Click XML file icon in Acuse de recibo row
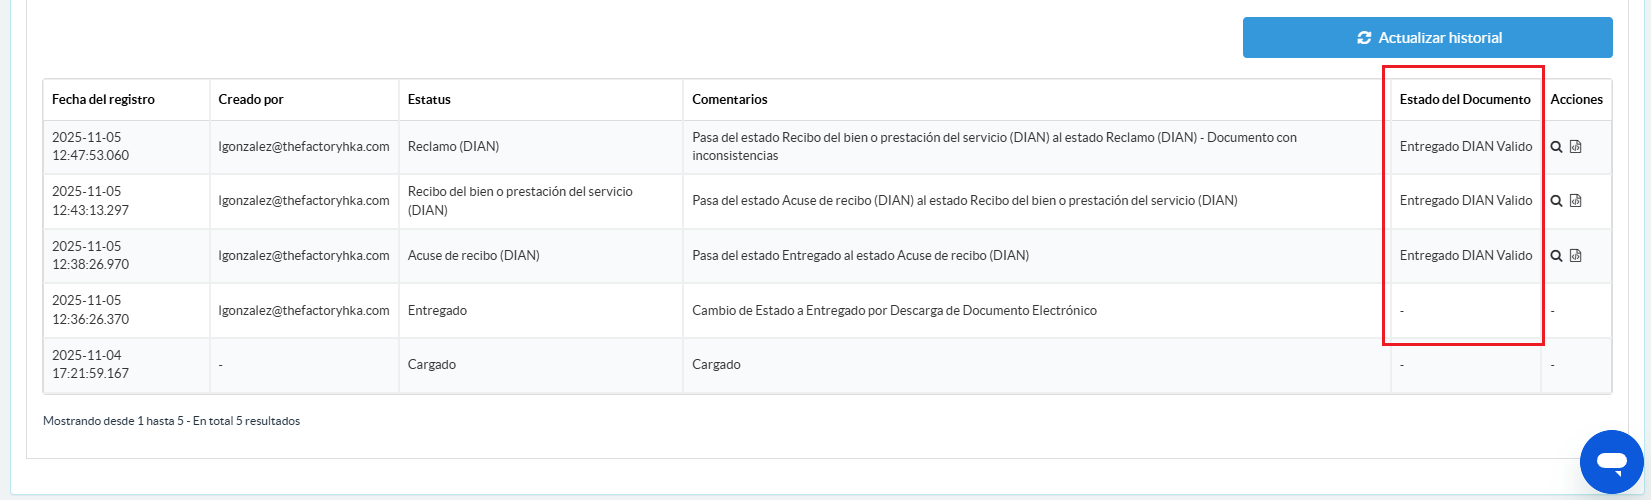 click(x=1576, y=256)
